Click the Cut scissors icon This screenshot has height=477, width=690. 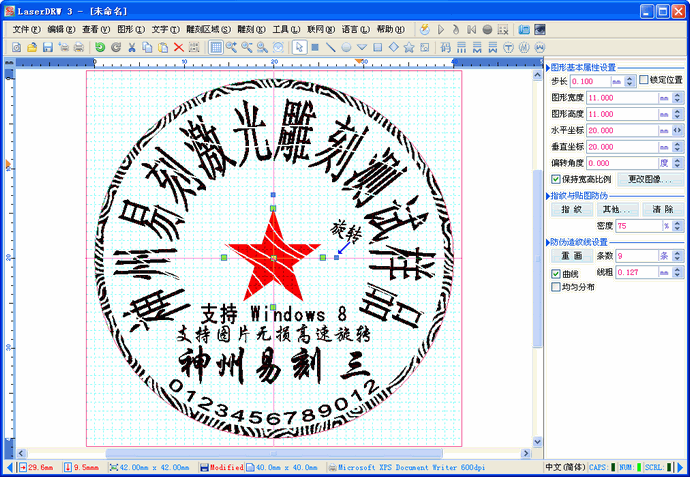(x=132, y=47)
